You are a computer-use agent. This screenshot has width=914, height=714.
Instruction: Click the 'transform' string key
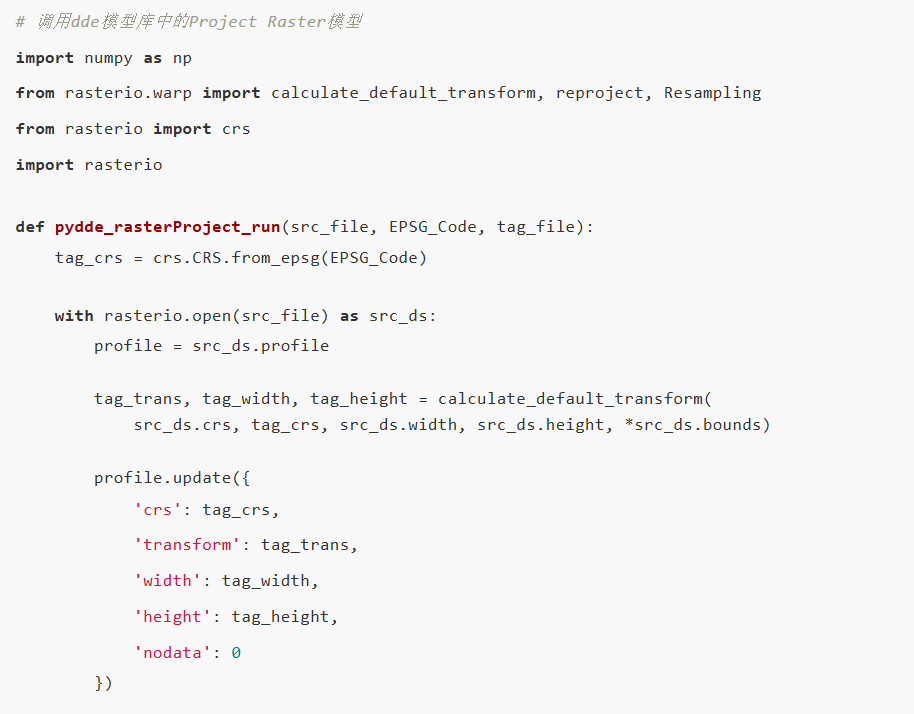coord(187,544)
